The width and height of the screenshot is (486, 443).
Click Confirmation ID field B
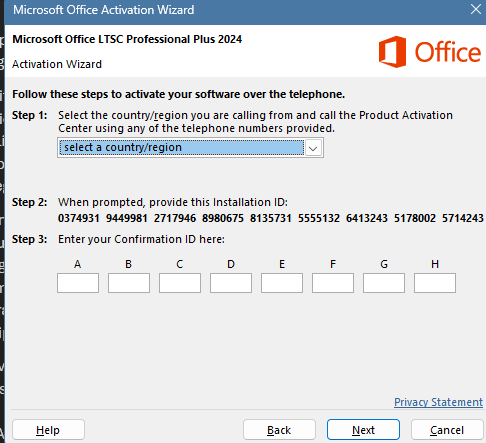click(129, 283)
